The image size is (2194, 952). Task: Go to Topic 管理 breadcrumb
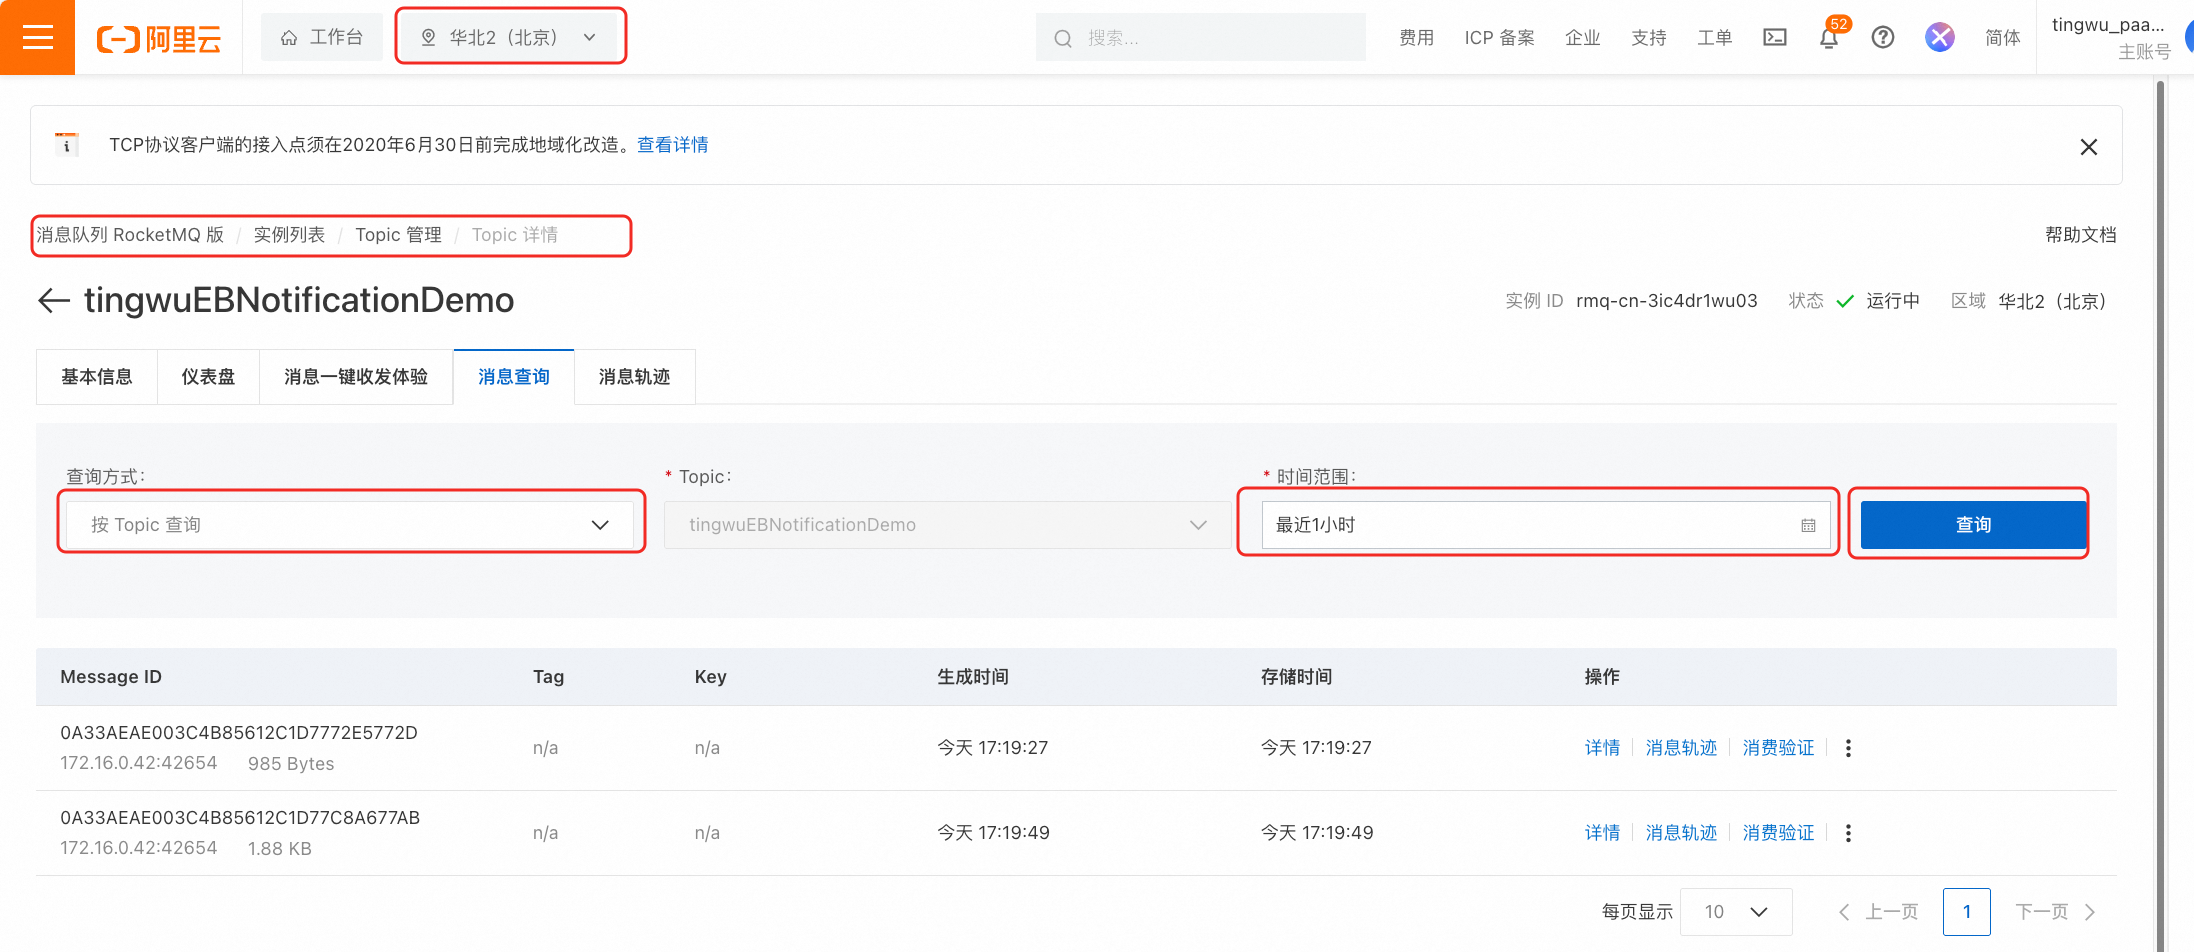[398, 235]
